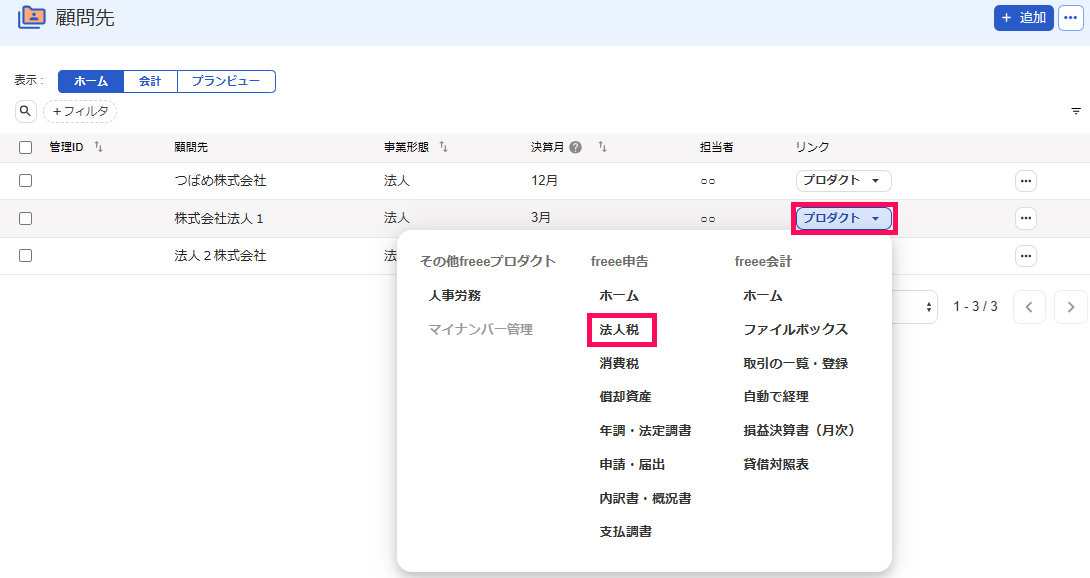
Task: Select 貸借対照表 menu item
Action: click(776, 465)
